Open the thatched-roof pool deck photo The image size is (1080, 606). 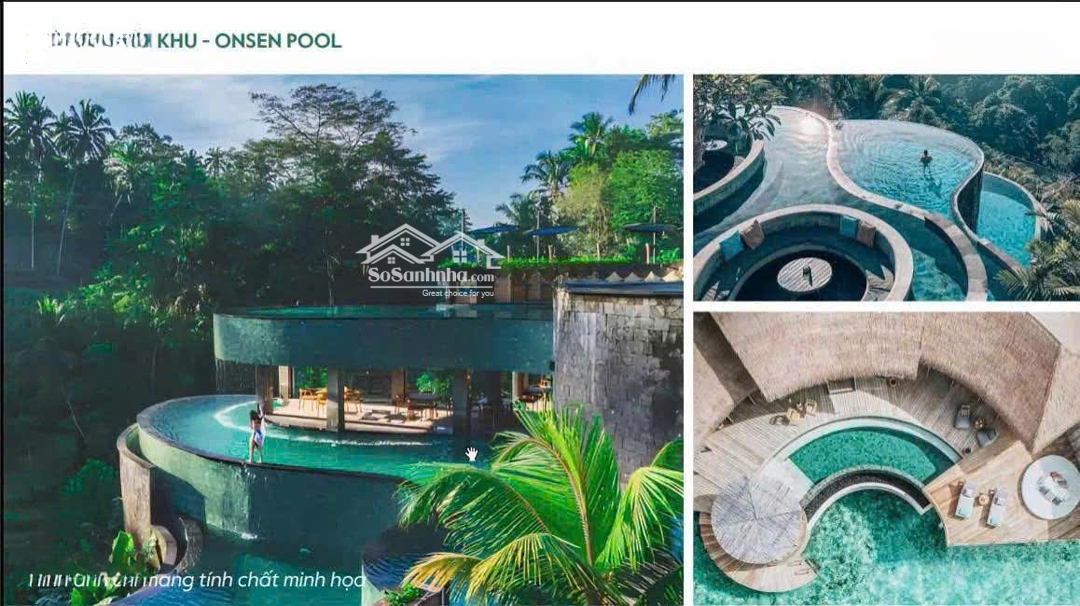pyautogui.click(x=886, y=459)
